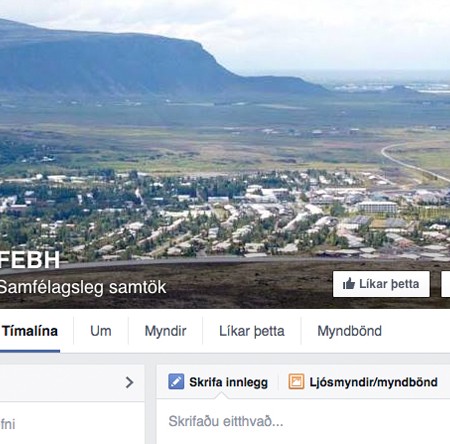Open the Um tab

coord(101,331)
